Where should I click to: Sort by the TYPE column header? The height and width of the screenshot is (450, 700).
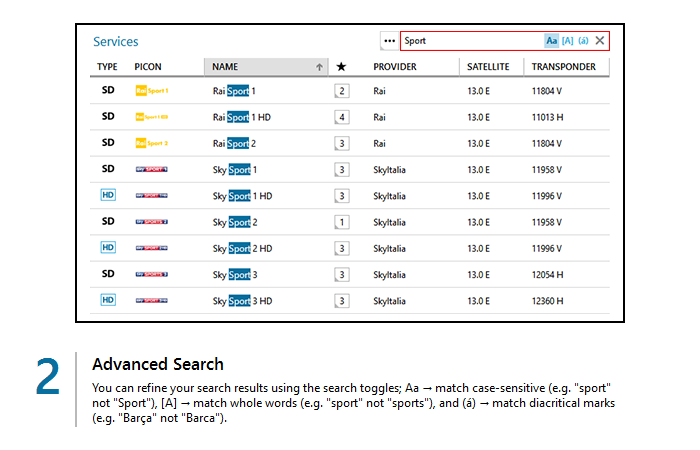click(107, 67)
